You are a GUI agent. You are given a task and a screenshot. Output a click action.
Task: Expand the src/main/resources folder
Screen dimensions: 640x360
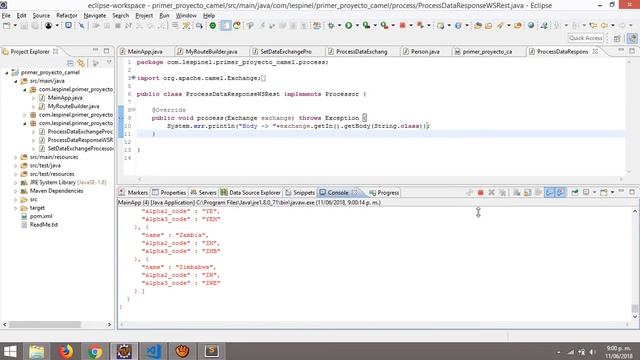(16, 157)
